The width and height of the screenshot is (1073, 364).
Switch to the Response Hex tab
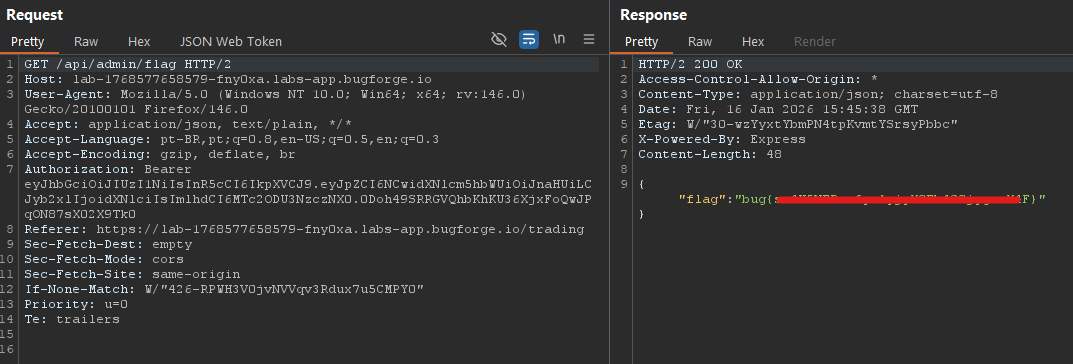pos(753,42)
